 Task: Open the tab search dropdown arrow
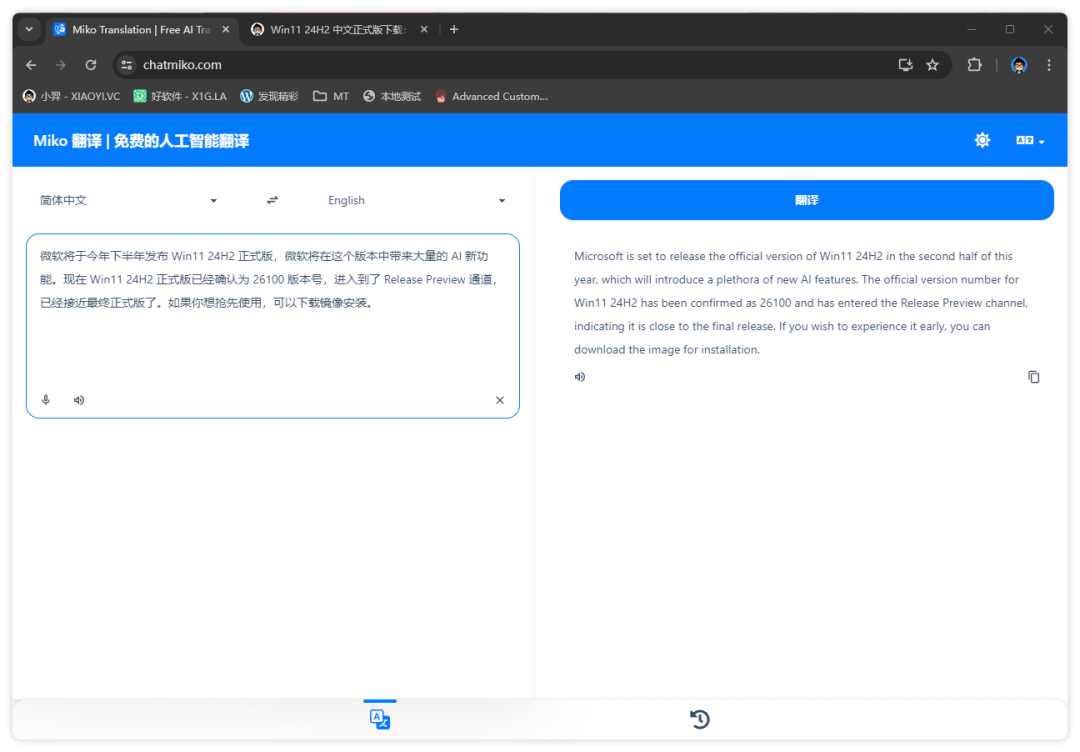(29, 30)
